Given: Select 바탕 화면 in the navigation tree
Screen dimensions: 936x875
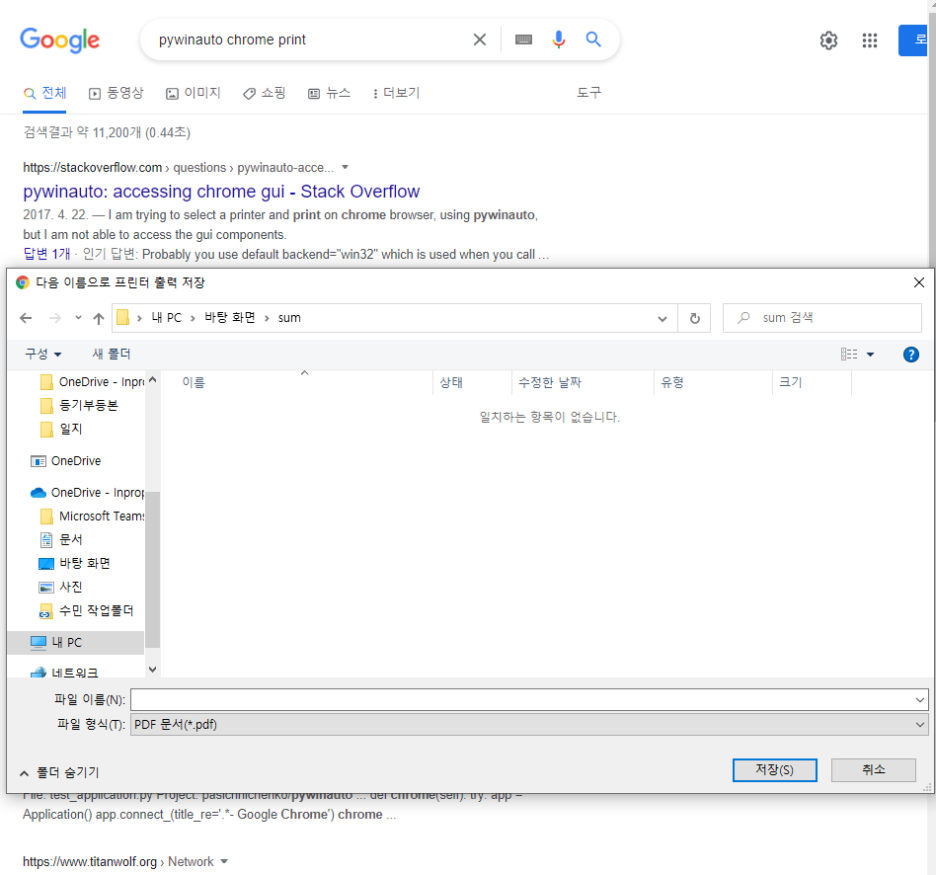Looking at the screenshot, I should coord(75,563).
